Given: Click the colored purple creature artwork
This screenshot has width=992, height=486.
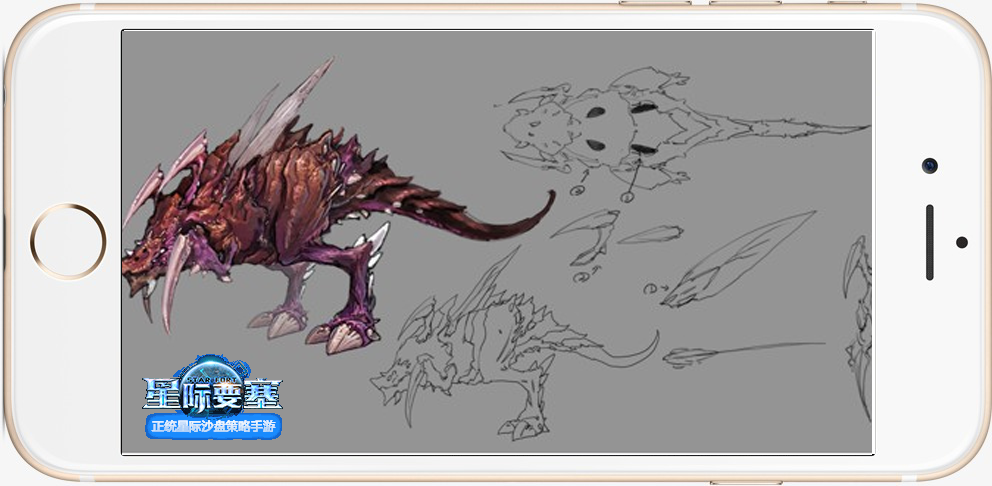Looking at the screenshot, I should pyautogui.click(x=338, y=206).
